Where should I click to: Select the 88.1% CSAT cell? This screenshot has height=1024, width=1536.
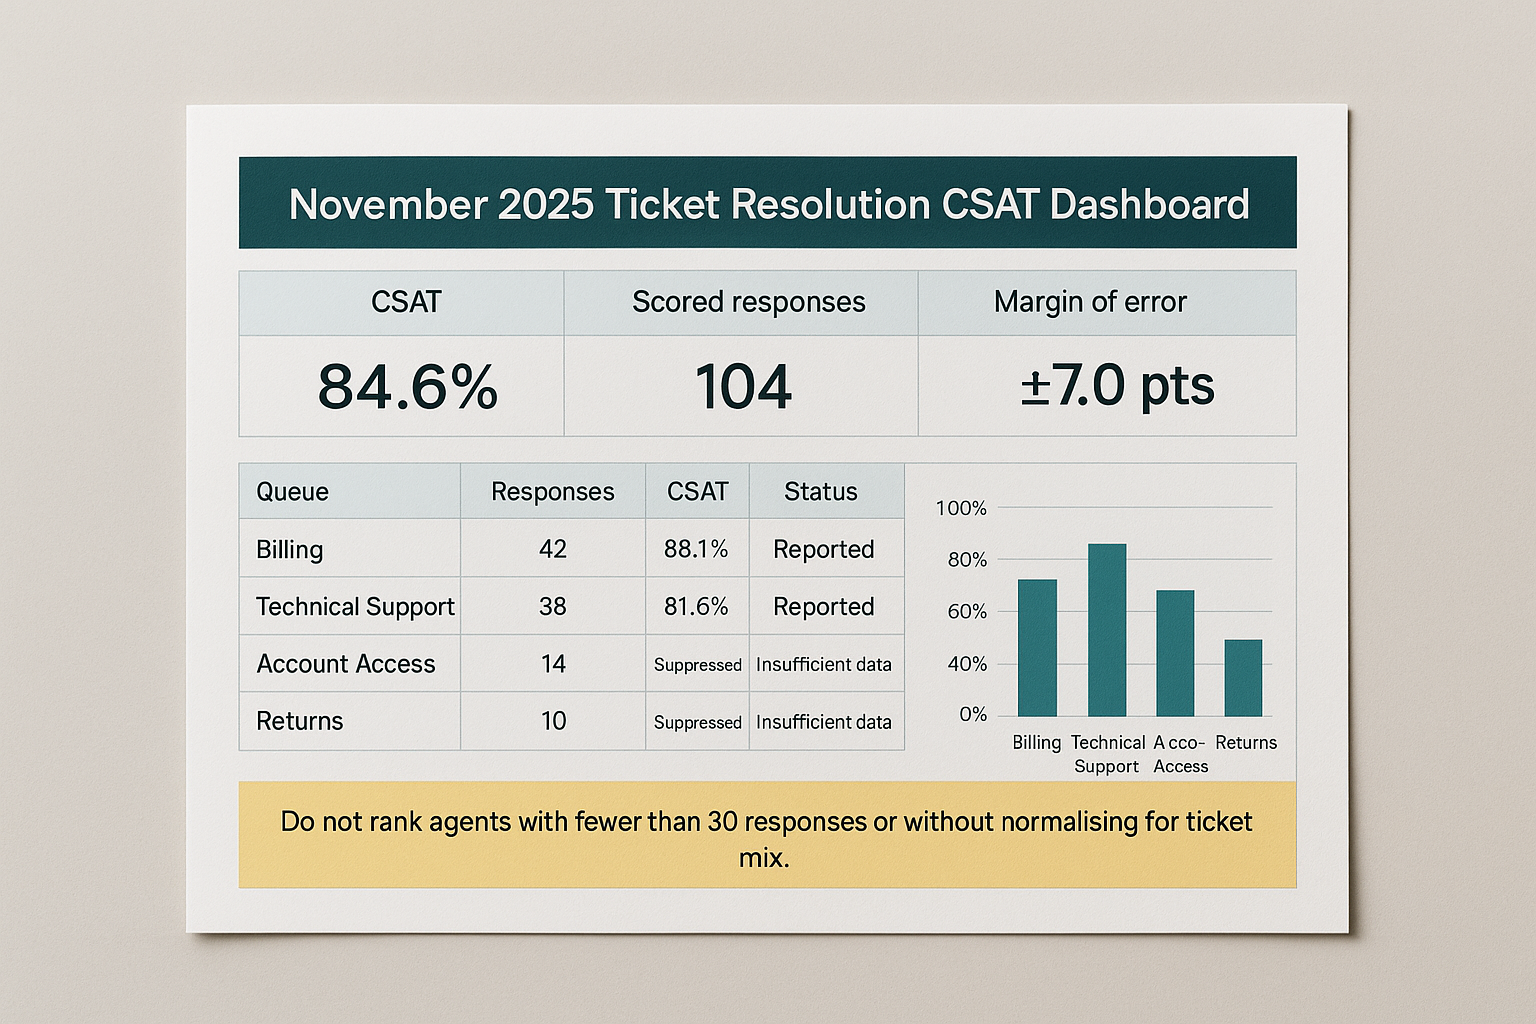pyautogui.click(x=696, y=549)
